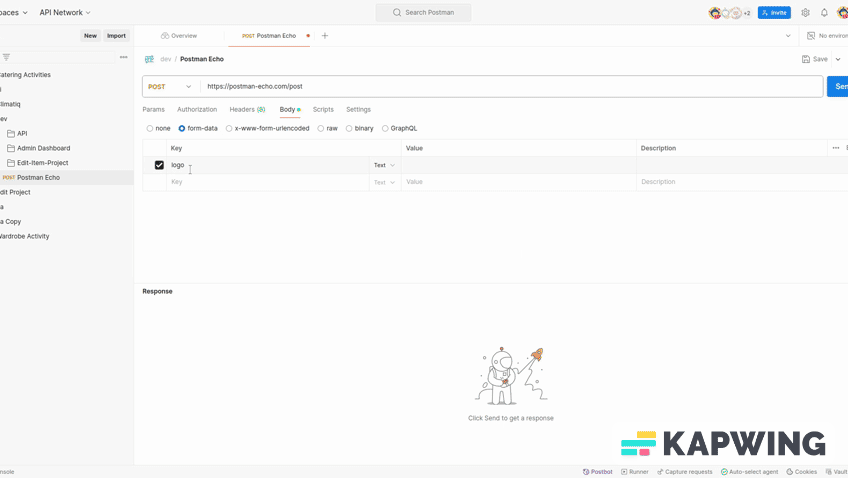
Task: Click the value field for logo
Action: pyautogui.click(x=519, y=165)
